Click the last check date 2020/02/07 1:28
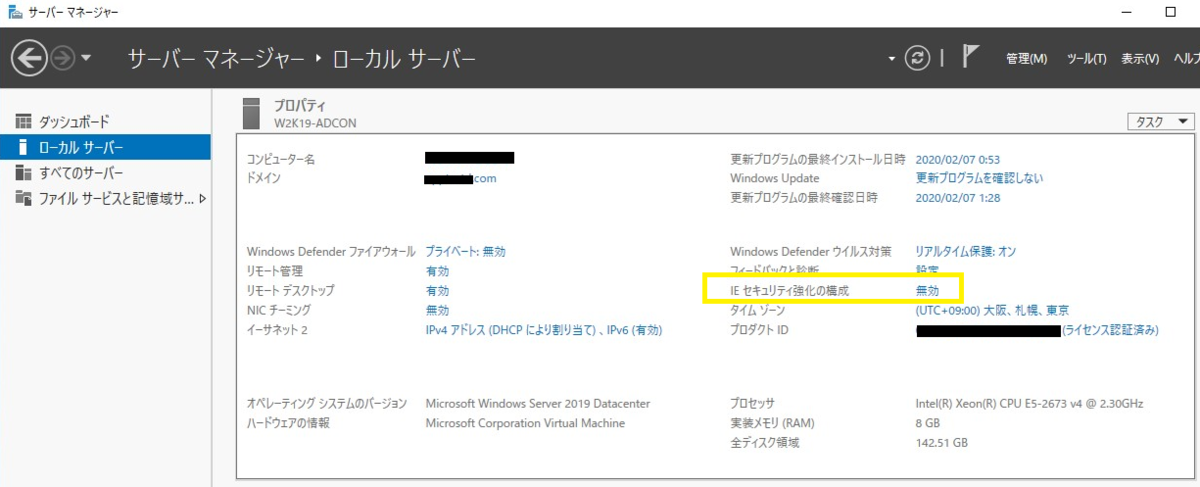This screenshot has height=487, width=1200. coord(958,197)
